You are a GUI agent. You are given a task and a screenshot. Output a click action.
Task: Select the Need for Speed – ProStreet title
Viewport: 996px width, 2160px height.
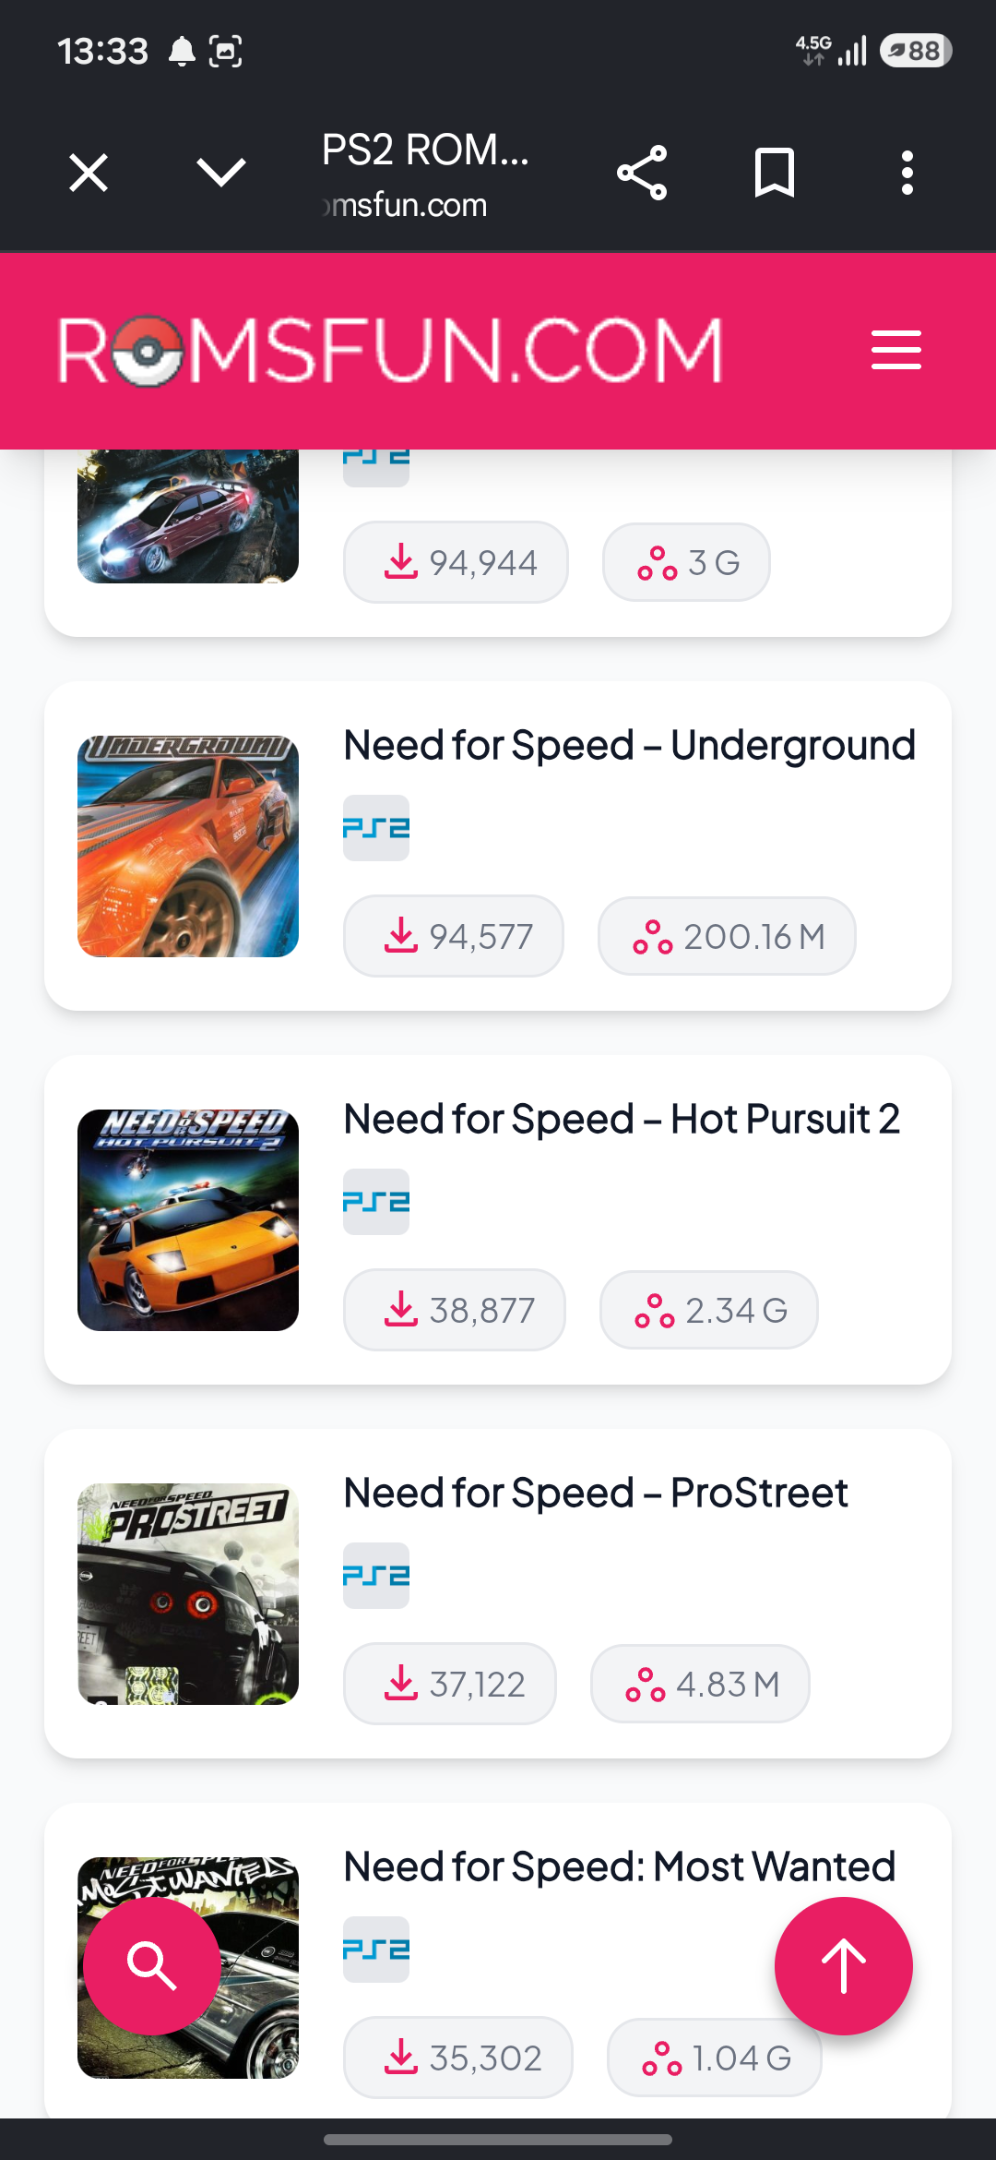(595, 1493)
